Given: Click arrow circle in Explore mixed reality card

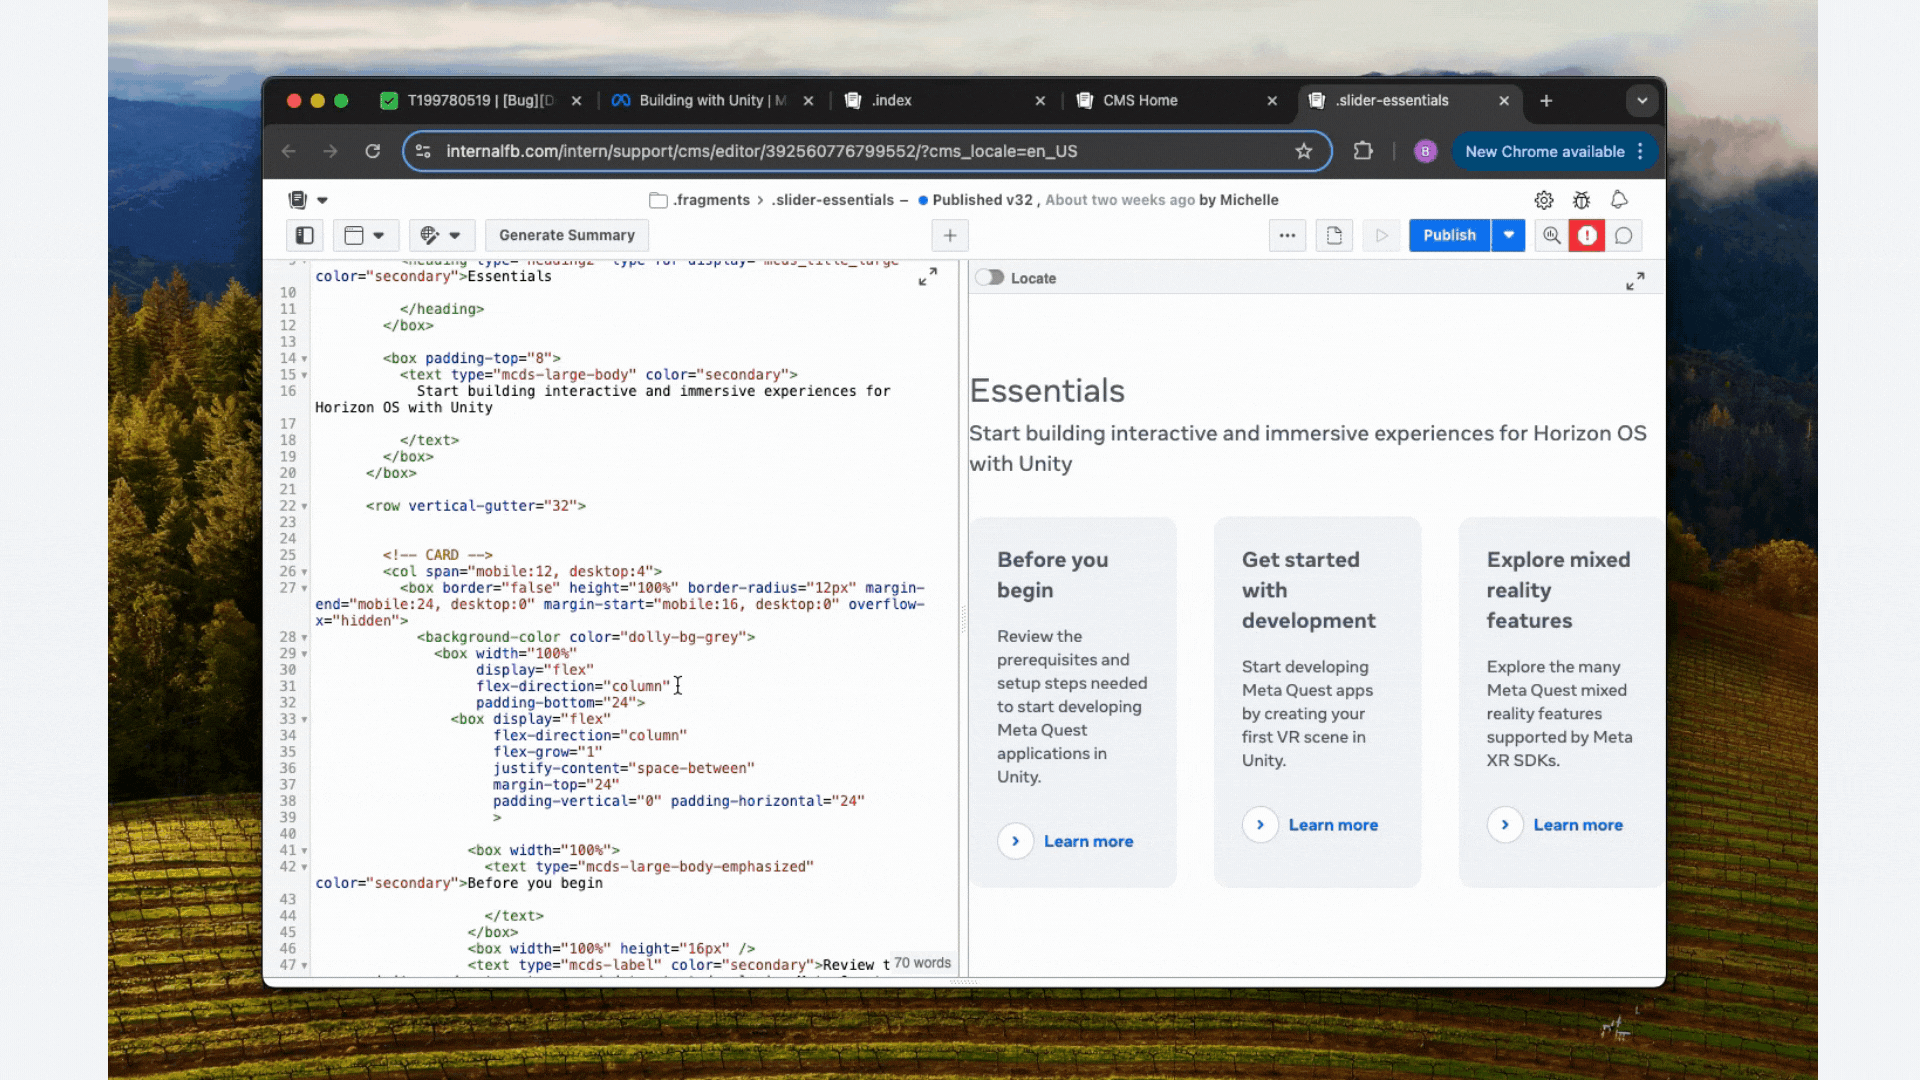Looking at the screenshot, I should pos(1505,825).
